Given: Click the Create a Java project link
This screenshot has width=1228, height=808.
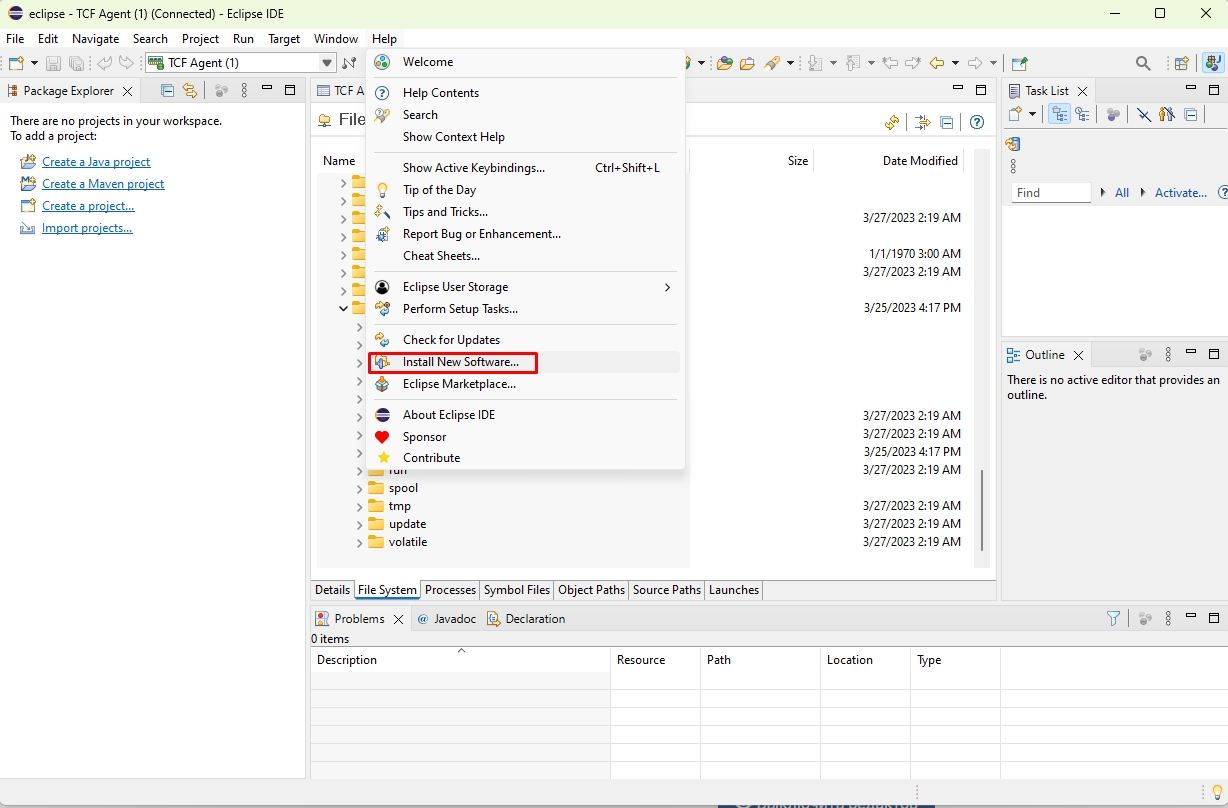Looking at the screenshot, I should coord(96,162).
